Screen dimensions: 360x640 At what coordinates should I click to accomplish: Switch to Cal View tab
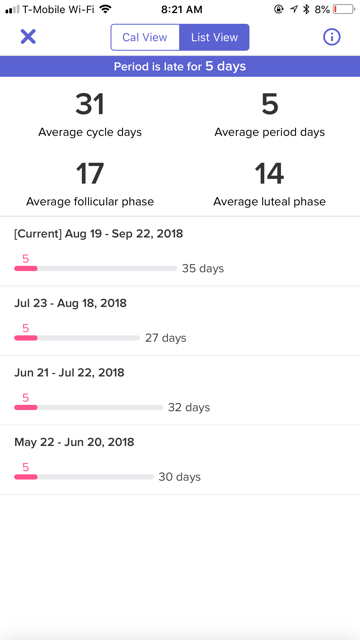point(145,37)
